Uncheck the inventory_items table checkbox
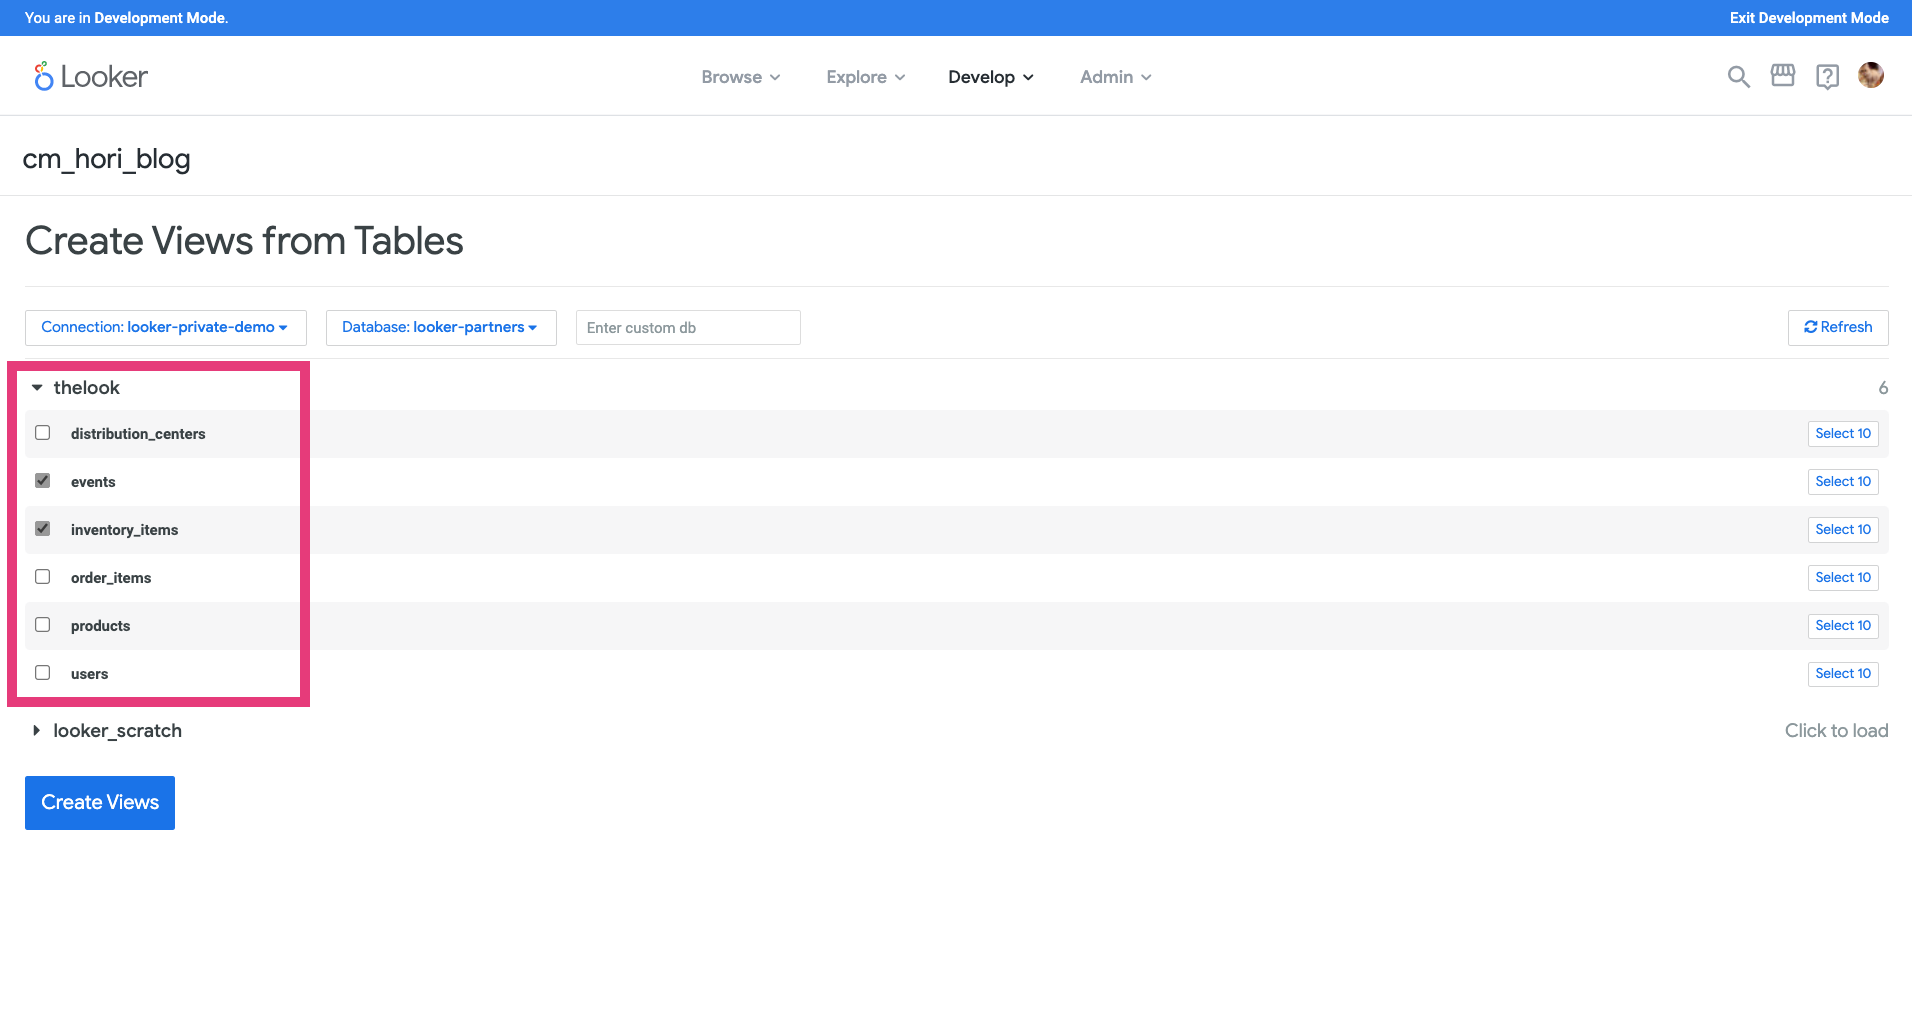 coord(42,529)
